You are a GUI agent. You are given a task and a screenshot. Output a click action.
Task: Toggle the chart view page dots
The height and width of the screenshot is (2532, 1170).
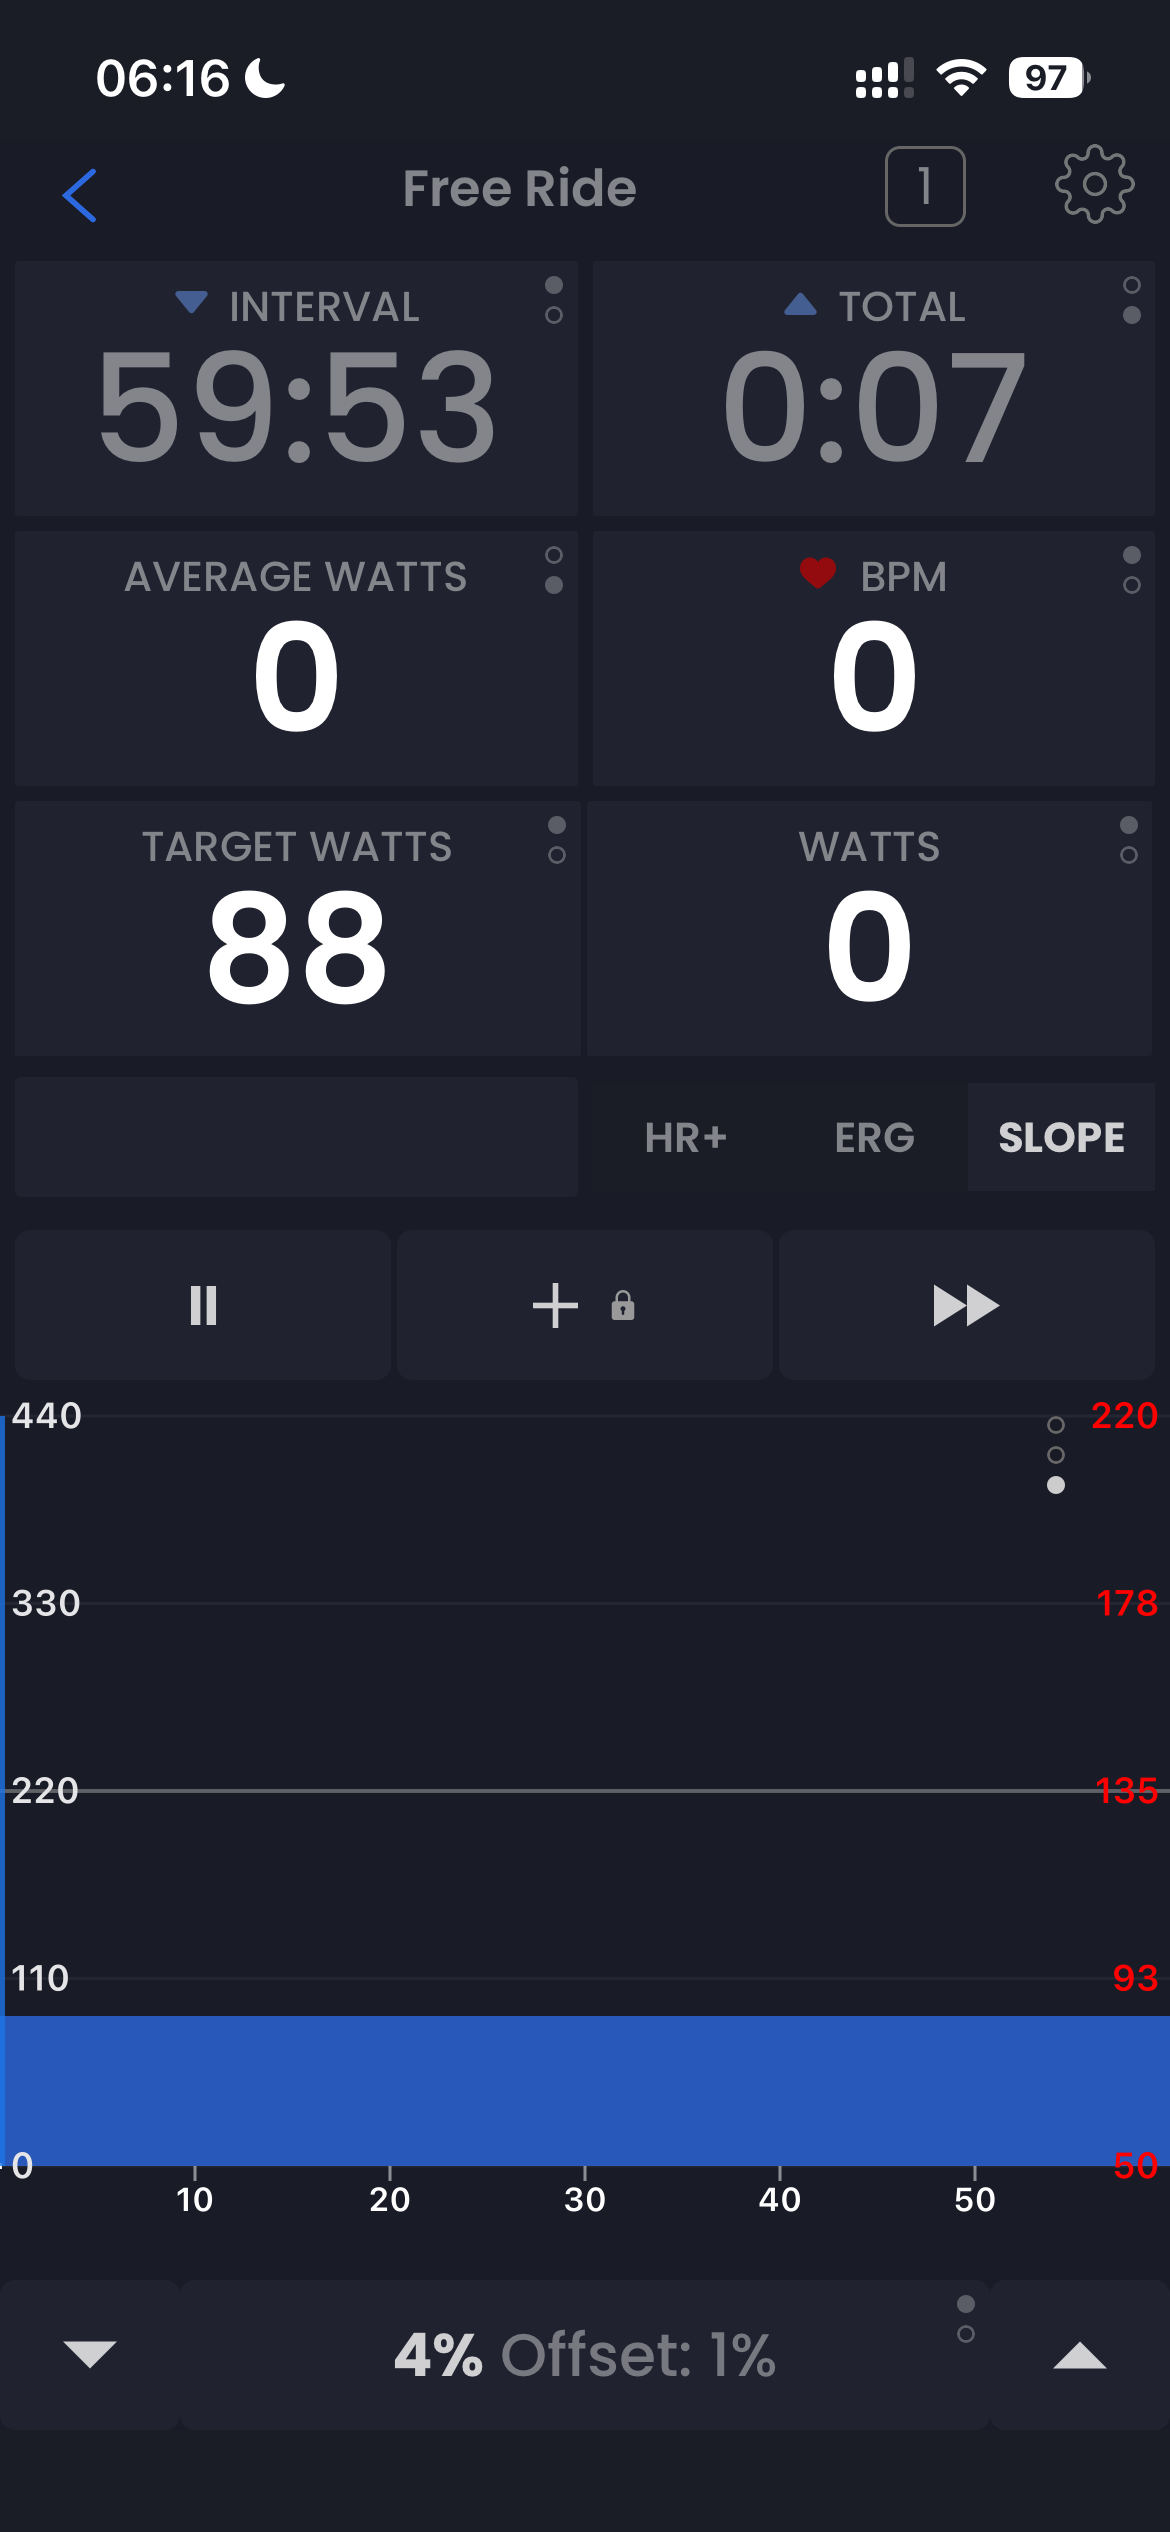pos(1055,1455)
